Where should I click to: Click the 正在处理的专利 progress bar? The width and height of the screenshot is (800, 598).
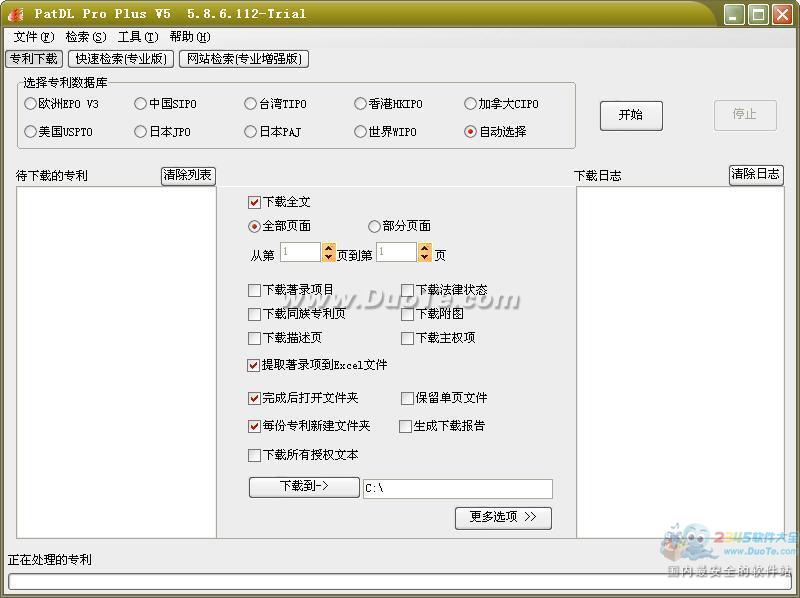[399, 582]
